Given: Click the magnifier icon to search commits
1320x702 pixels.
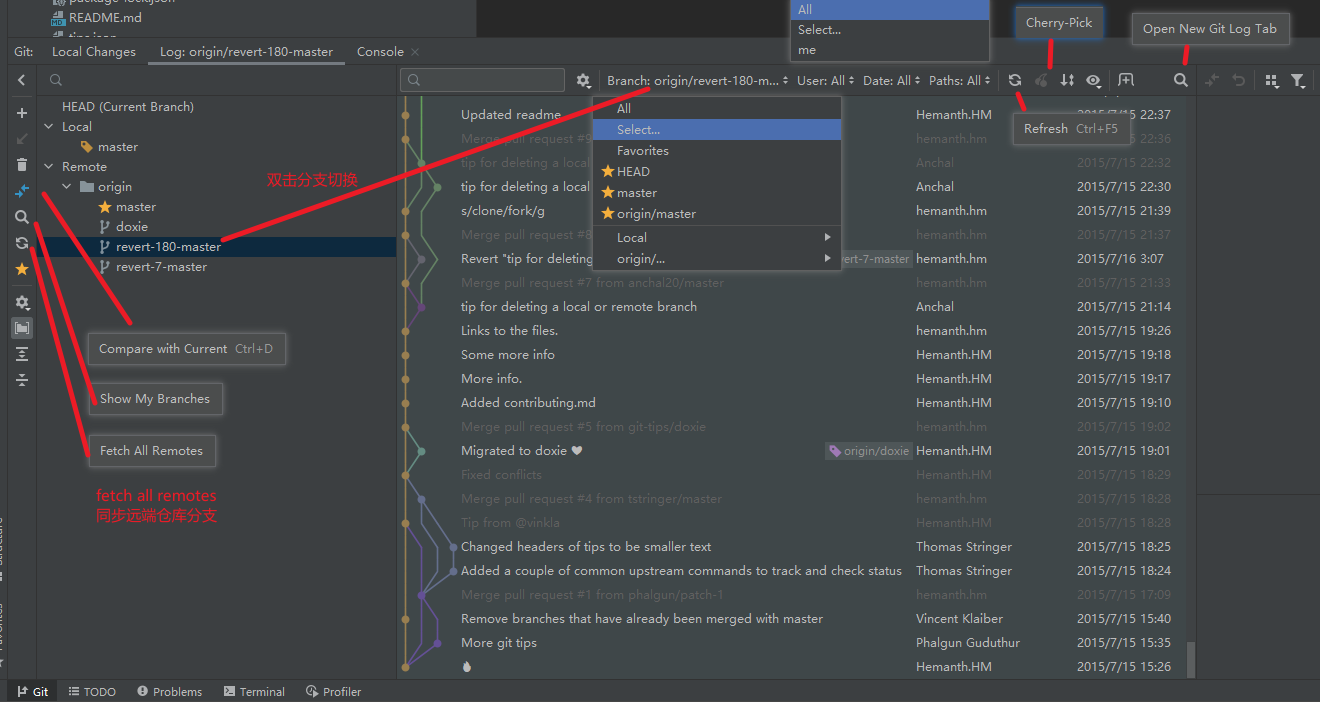Looking at the screenshot, I should point(1180,80).
